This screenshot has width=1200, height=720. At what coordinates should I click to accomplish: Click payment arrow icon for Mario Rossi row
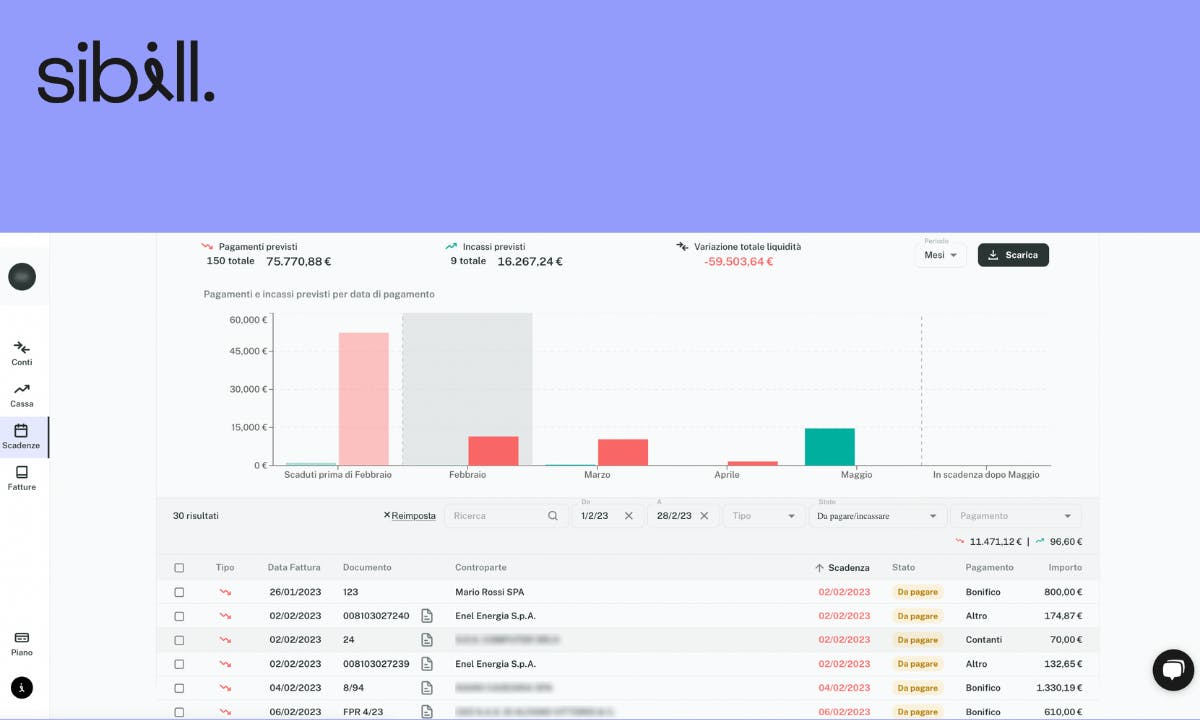coord(225,592)
